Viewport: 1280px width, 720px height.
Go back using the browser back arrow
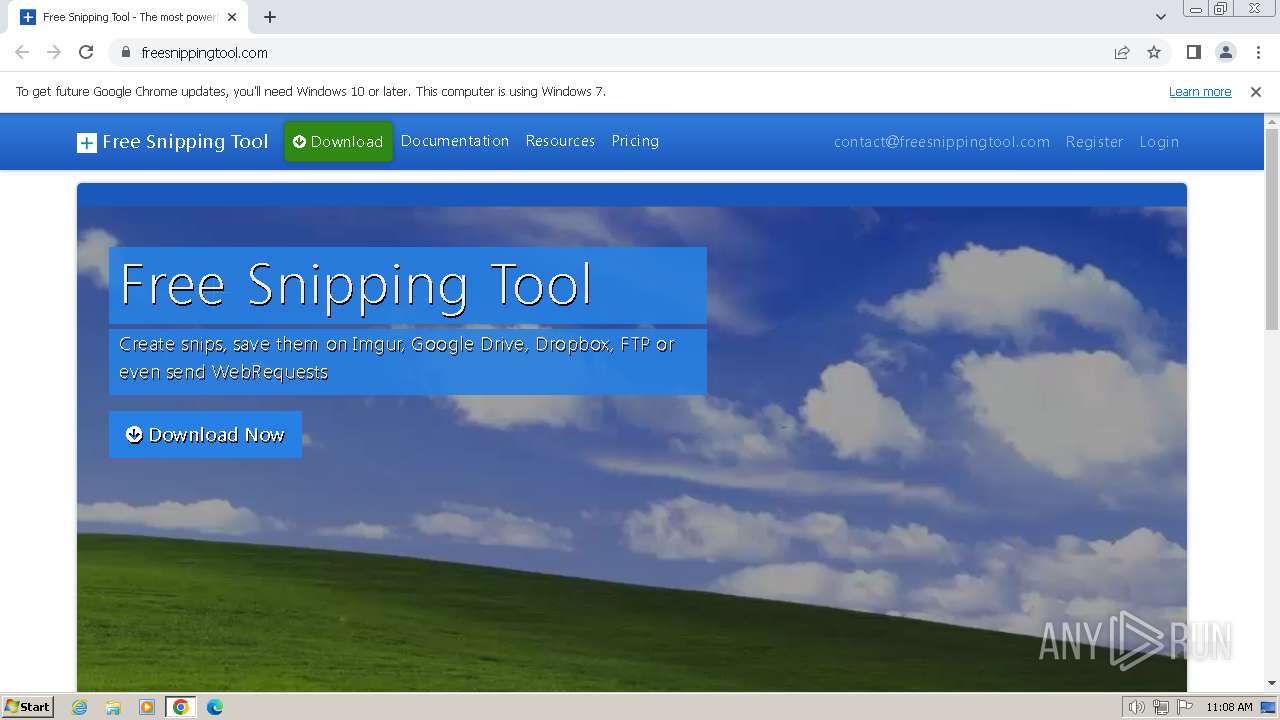point(22,52)
